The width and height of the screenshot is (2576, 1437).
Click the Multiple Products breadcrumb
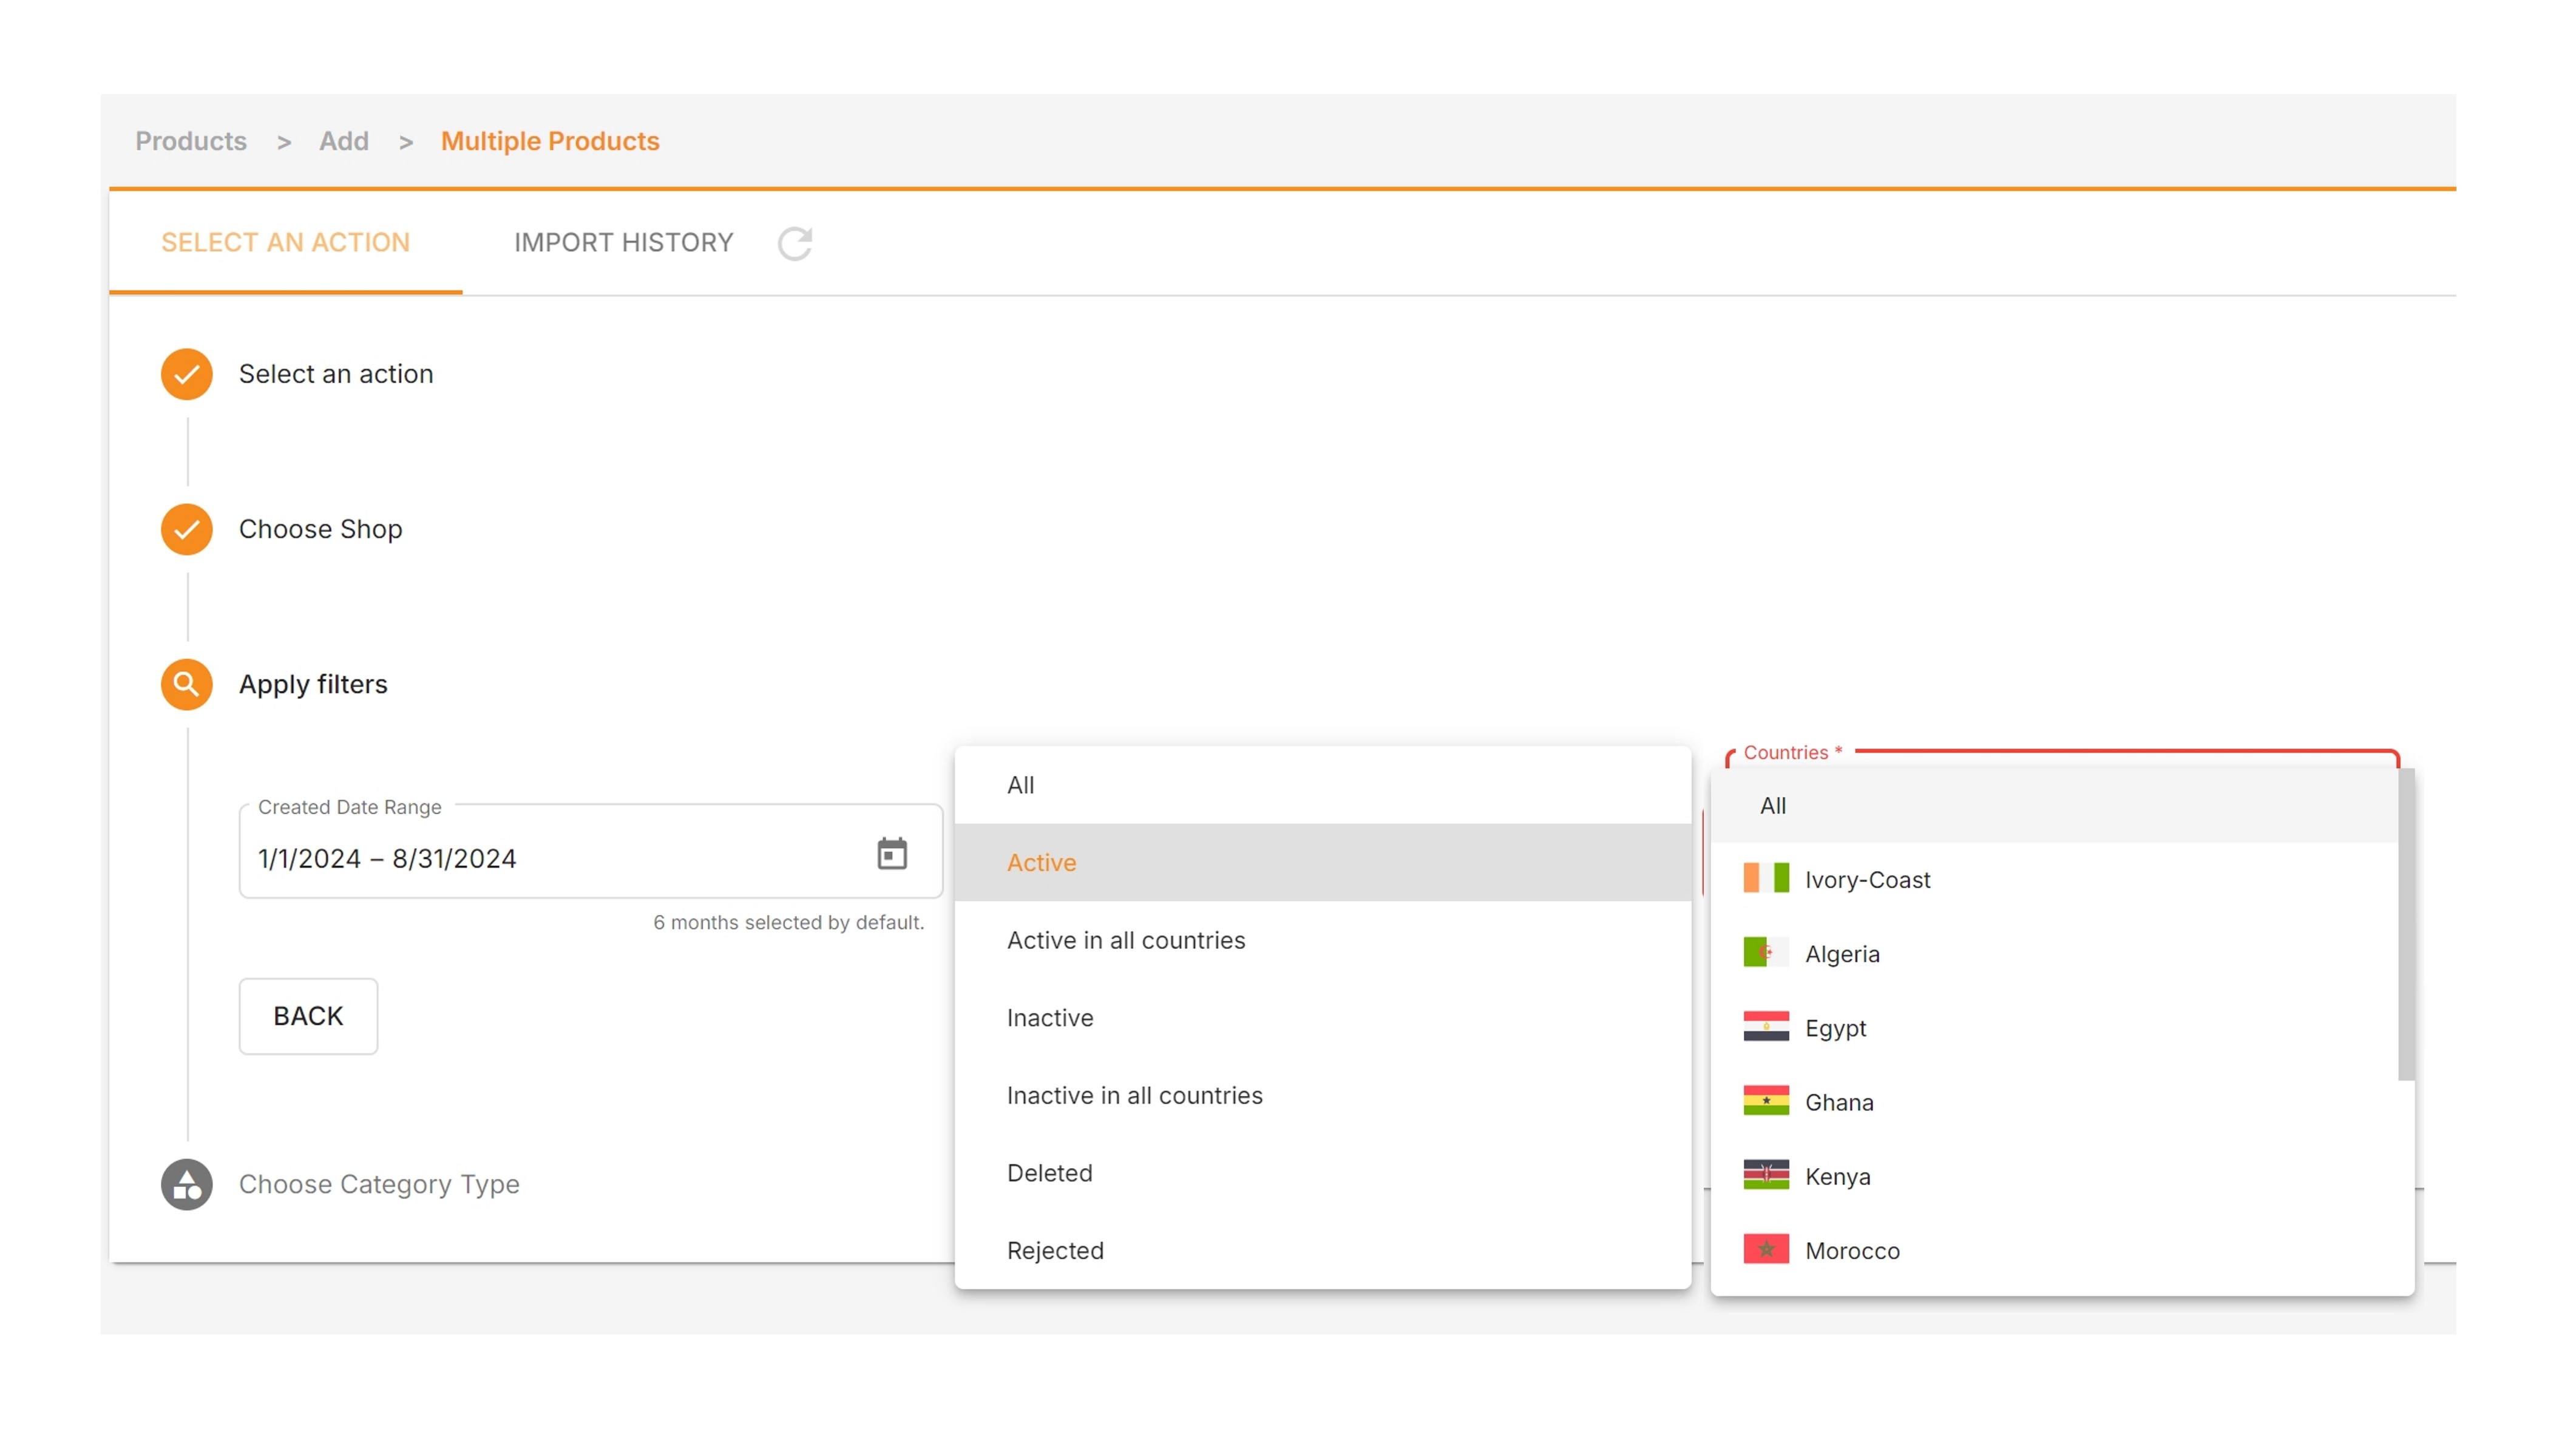pos(550,141)
